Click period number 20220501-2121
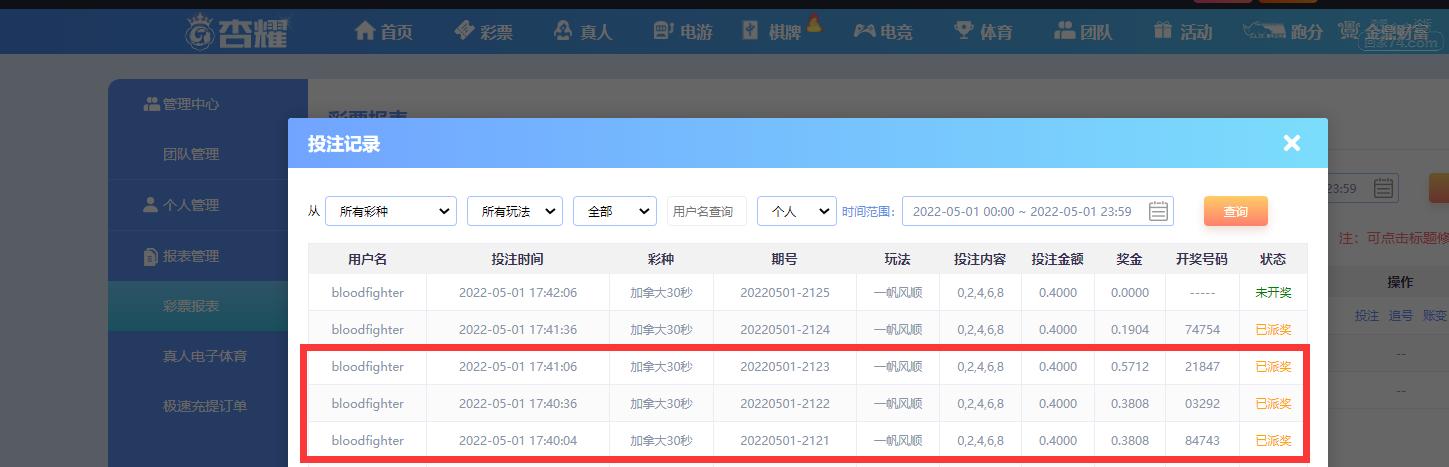 (x=785, y=441)
